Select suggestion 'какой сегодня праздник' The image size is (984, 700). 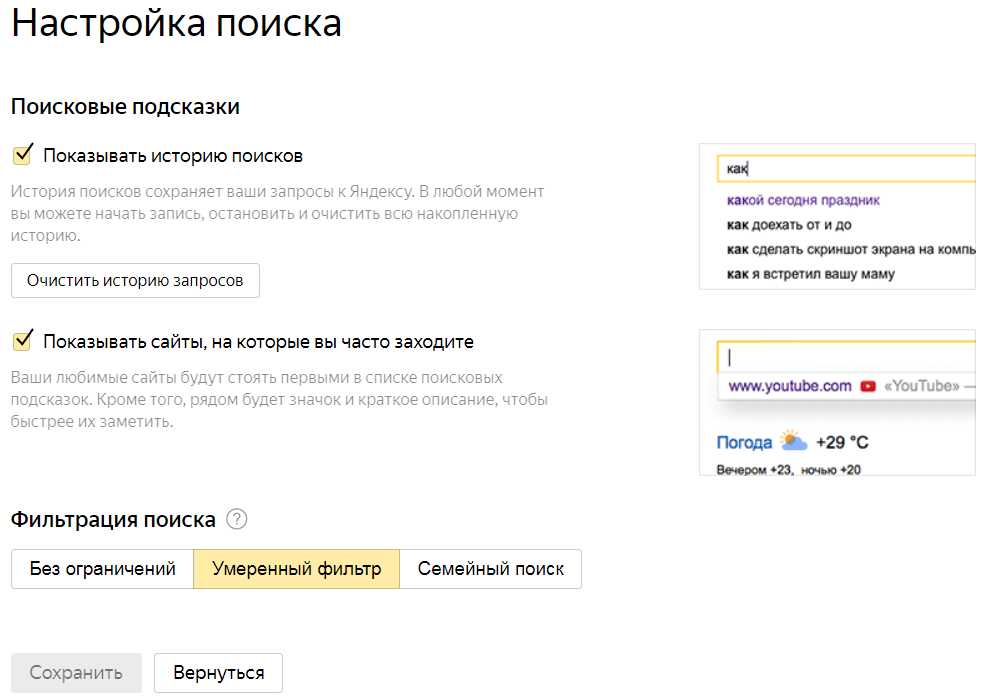click(803, 200)
